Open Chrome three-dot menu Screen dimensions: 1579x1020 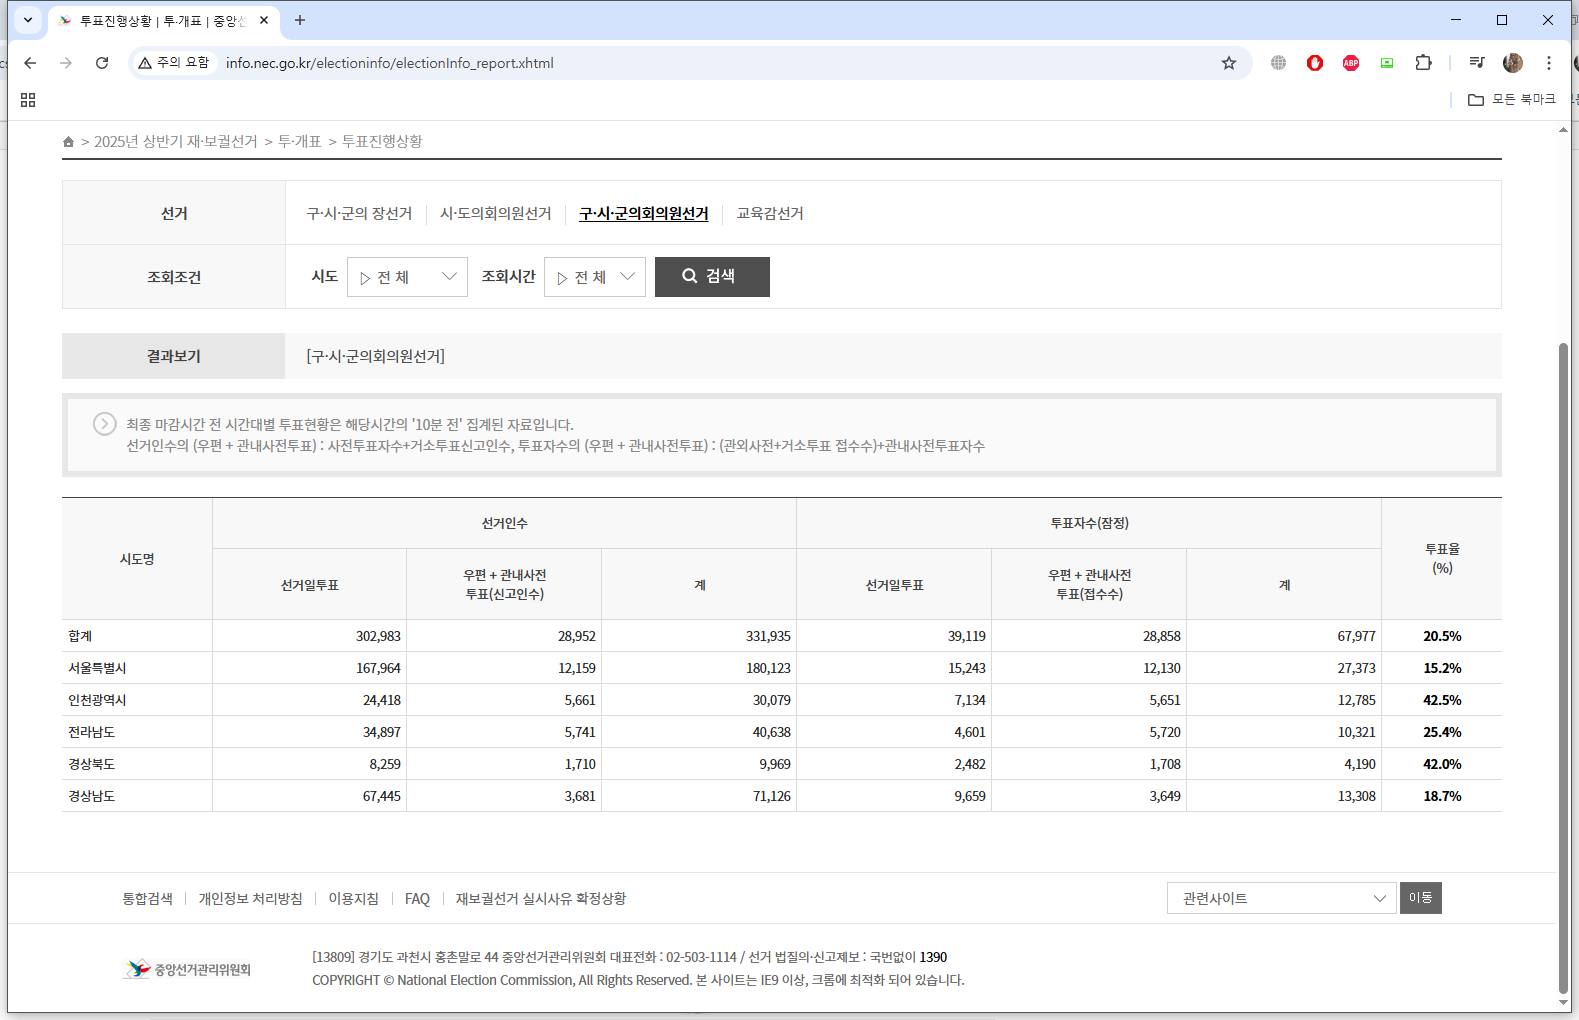click(1549, 63)
